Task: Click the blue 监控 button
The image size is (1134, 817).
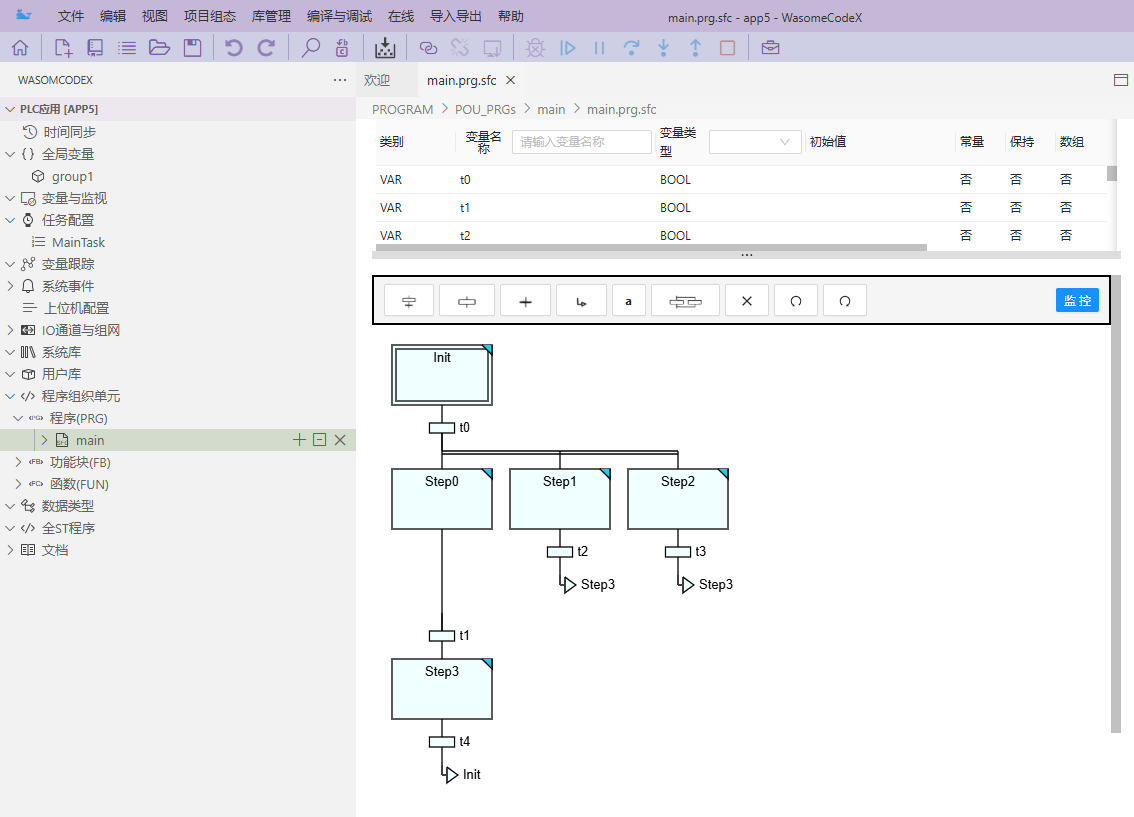Action: click(1077, 301)
